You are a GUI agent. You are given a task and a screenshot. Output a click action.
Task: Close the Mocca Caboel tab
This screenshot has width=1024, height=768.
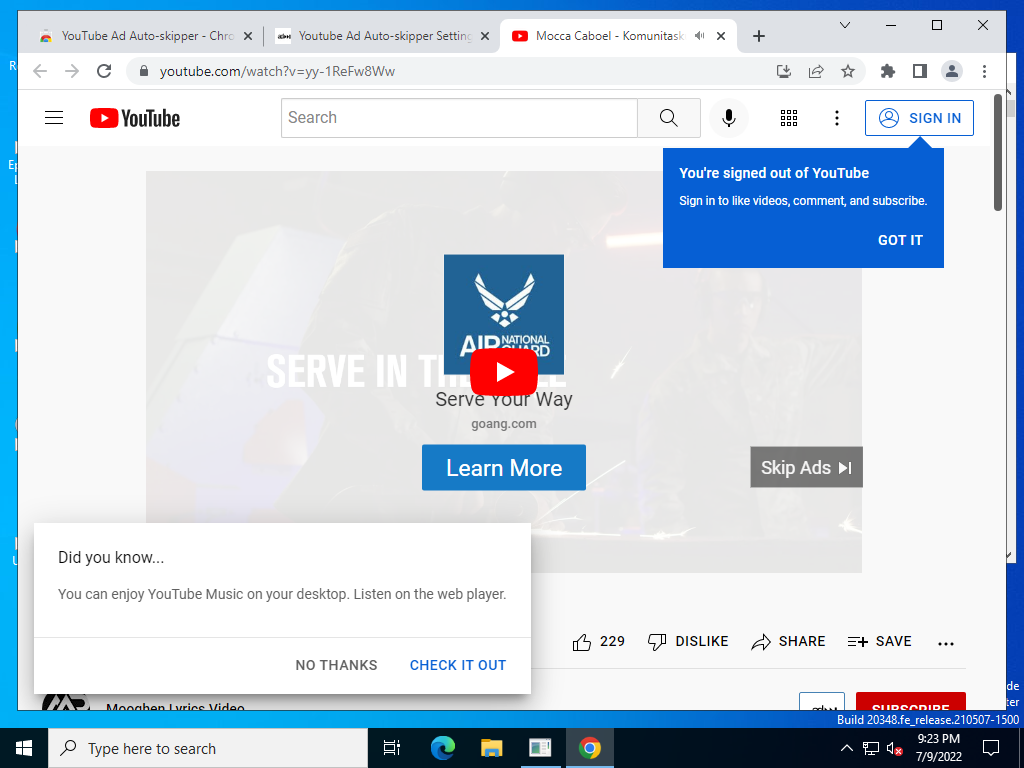point(721,36)
